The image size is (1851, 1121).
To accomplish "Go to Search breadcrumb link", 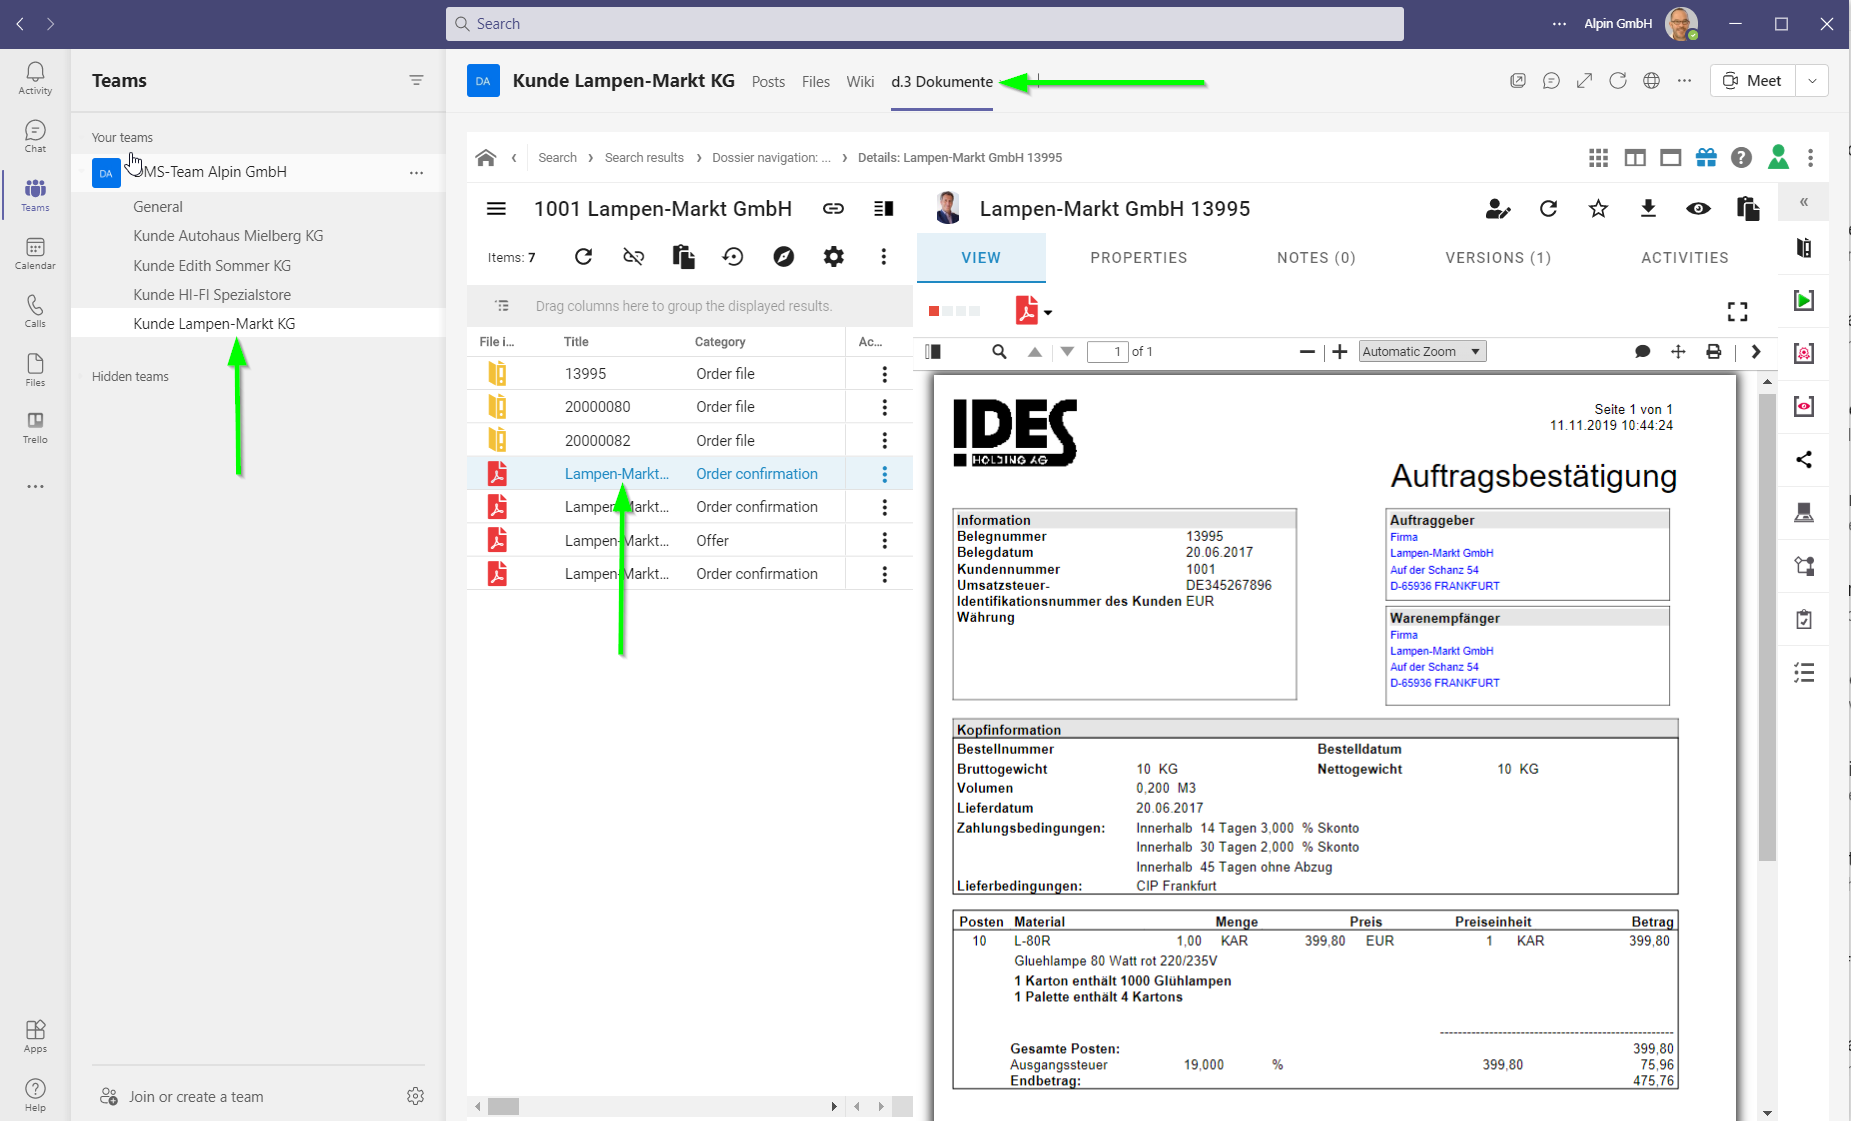I will (557, 157).
